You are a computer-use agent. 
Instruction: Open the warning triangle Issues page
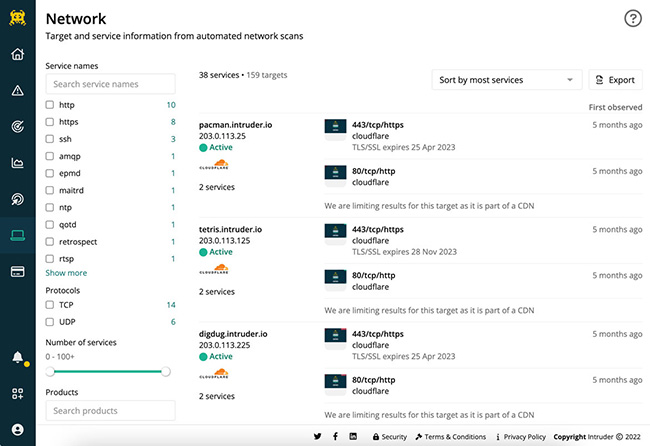(x=17, y=90)
